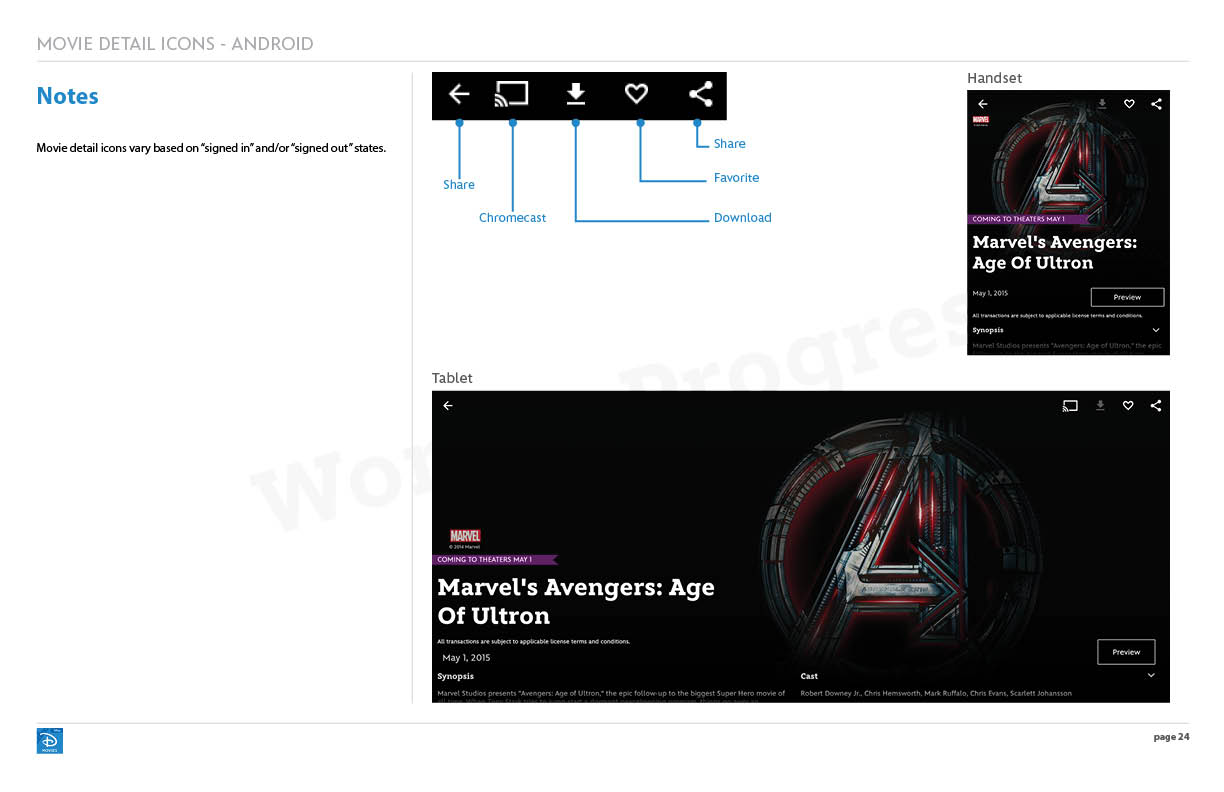Tap the heart icon on the Tablet mockup
Screen dimensions: 1224x792
click(x=1128, y=406)
